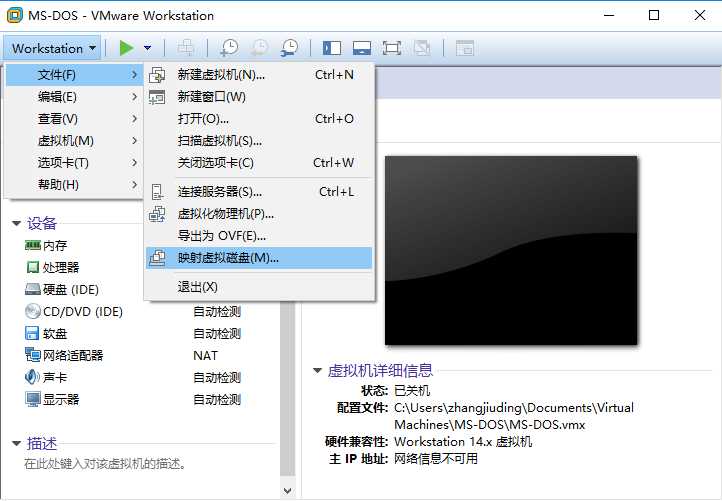Click the description input field placeholder
This screenshot has height=501, width=722.
105,464
